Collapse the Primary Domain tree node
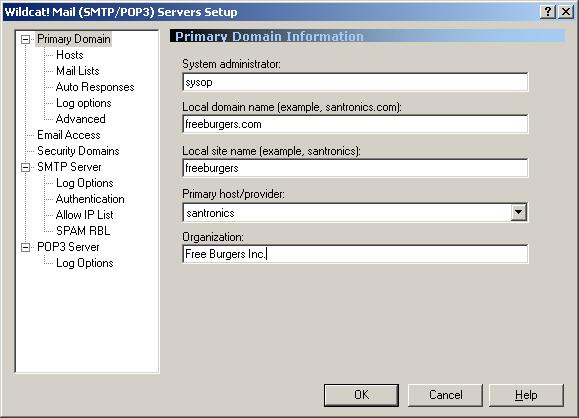 (25, 40)
